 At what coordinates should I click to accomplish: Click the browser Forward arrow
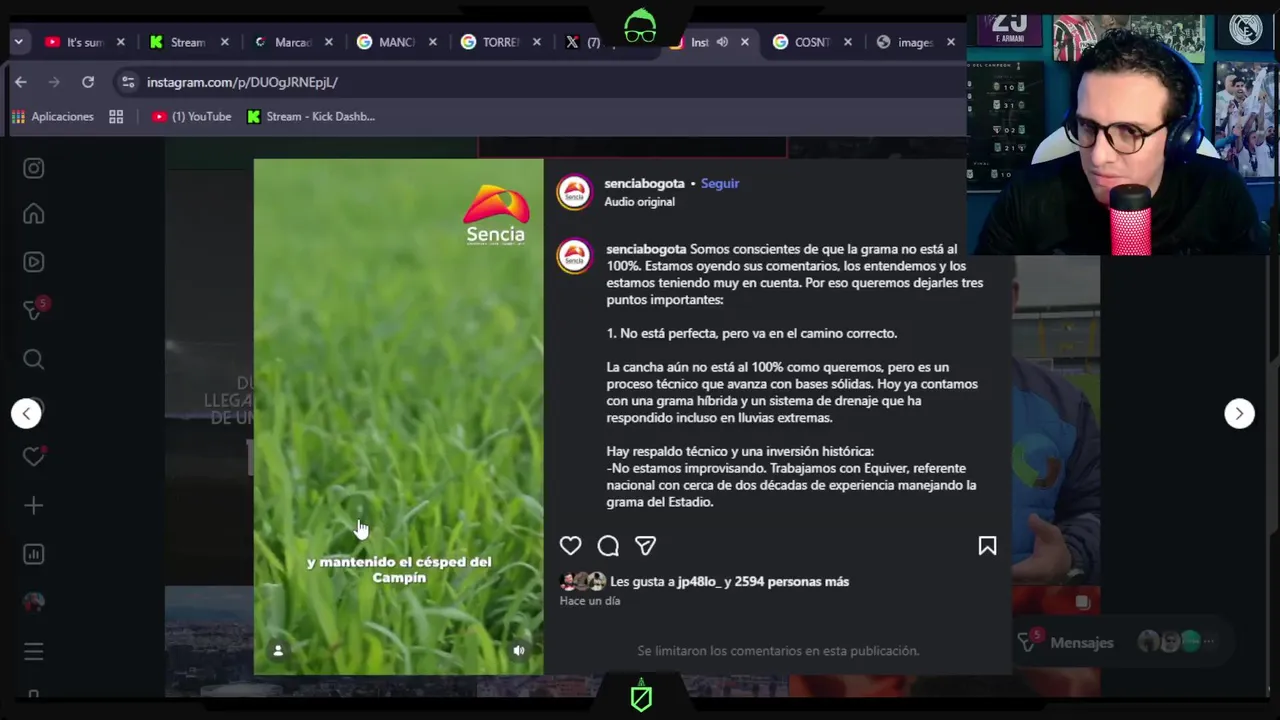click(x=54, y=82)
